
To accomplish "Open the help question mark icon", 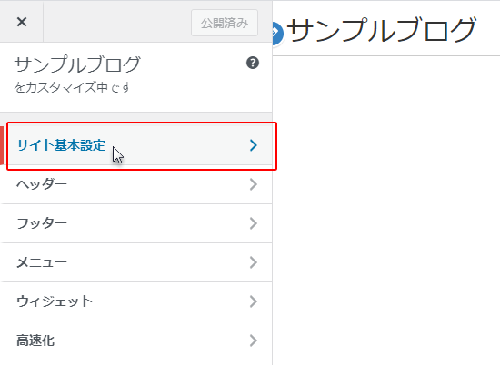I will tap(252, 63).
